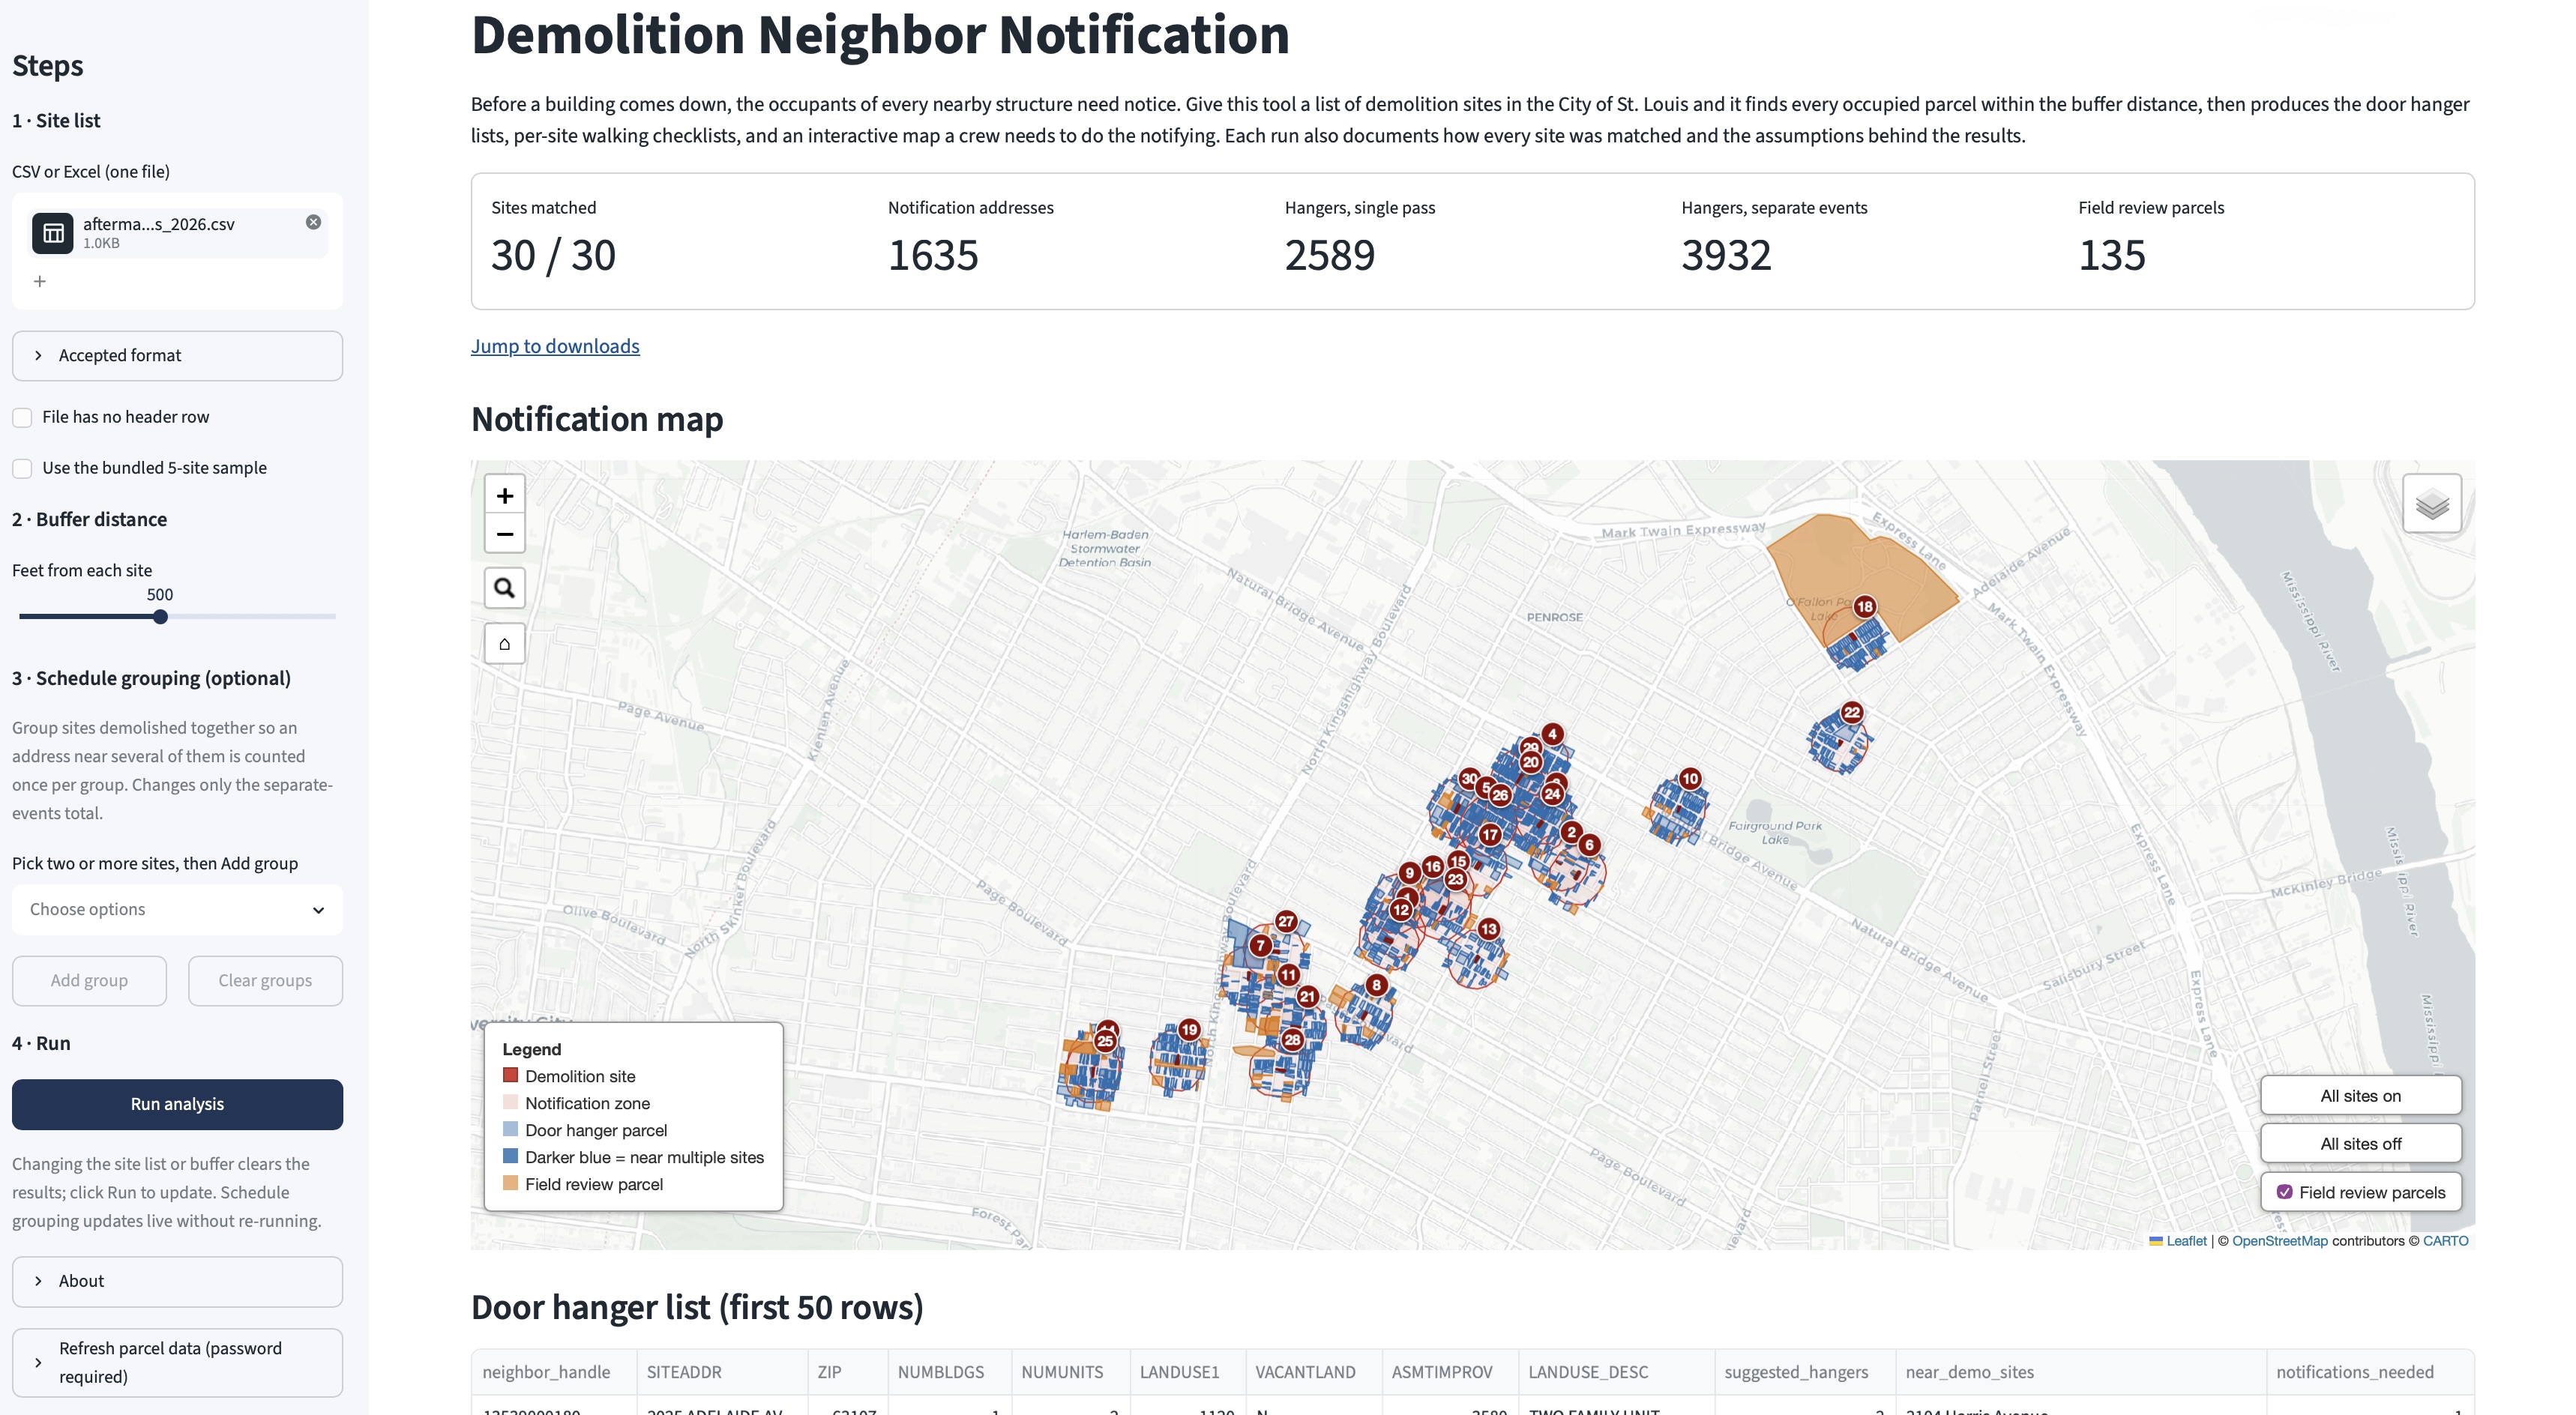2576x1415 pixels.
Task: Open the map layers control
Action: coord(2432,504)
